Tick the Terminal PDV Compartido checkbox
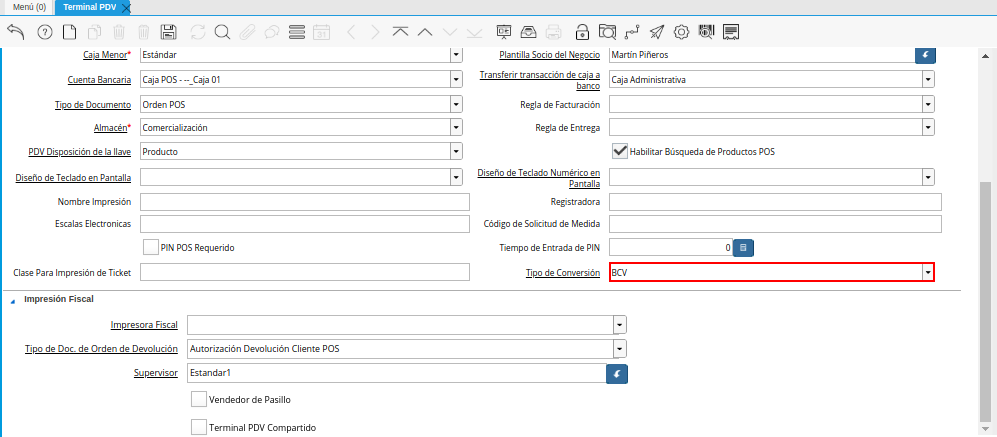 (x=198, y=427)
